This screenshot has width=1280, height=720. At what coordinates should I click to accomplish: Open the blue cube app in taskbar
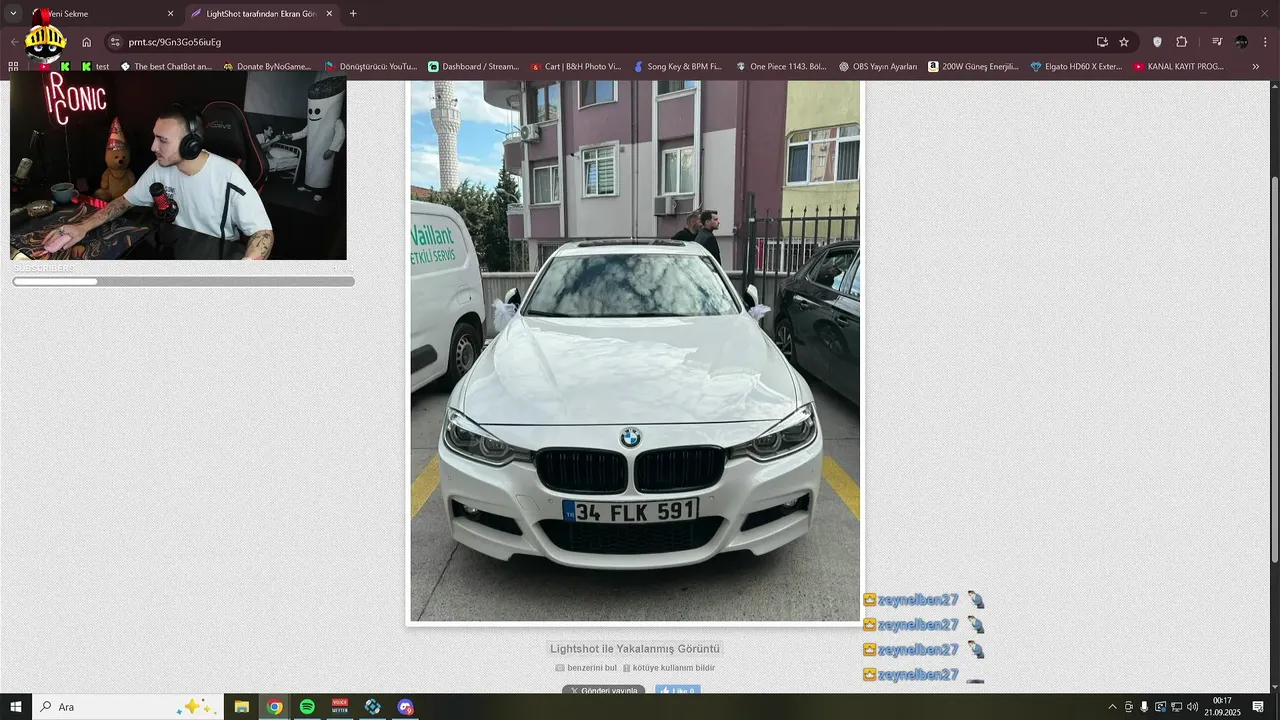click(373, 707)
